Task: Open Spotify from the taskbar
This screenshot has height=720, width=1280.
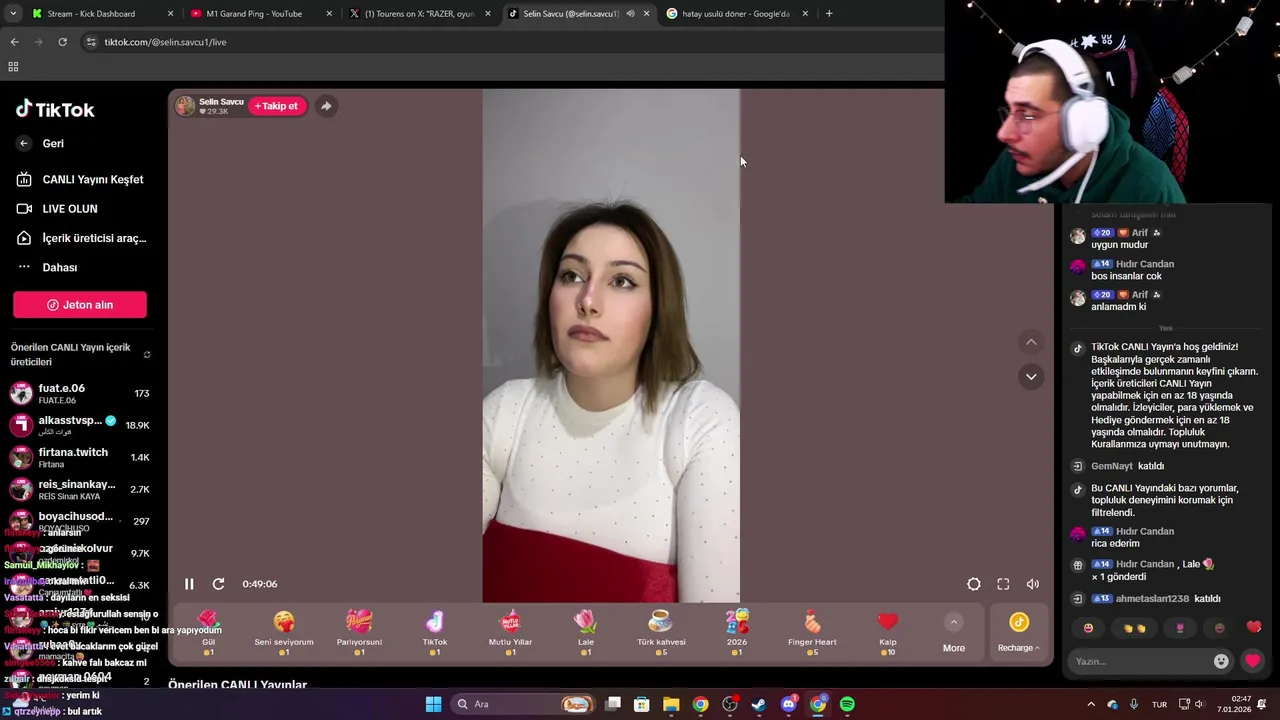Action: pos(847,704)
